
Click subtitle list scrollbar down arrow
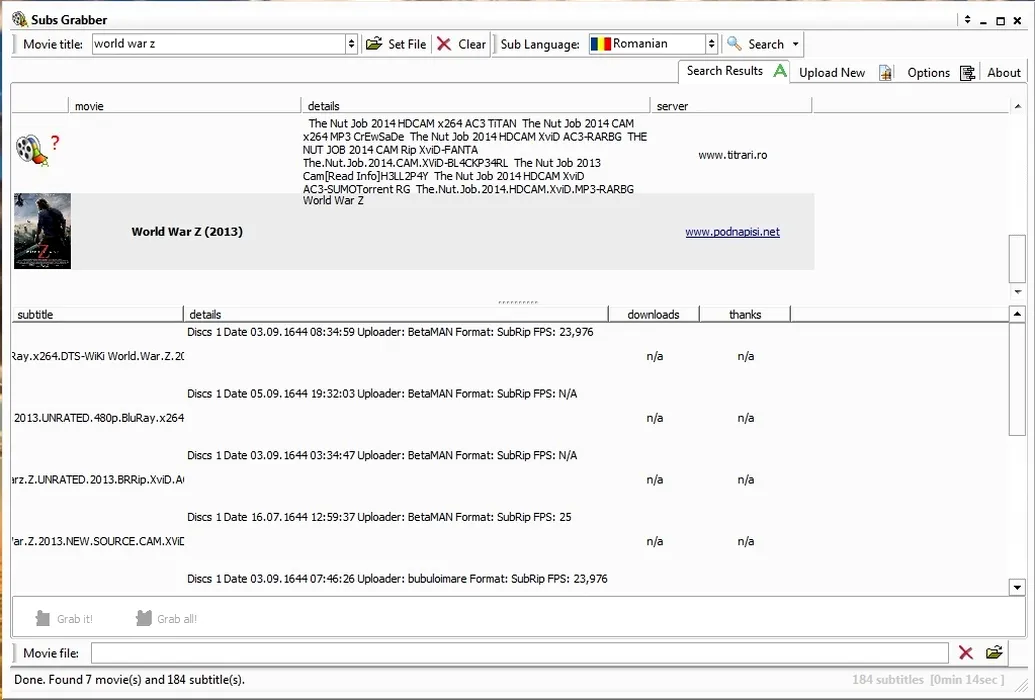[1017, 587]
